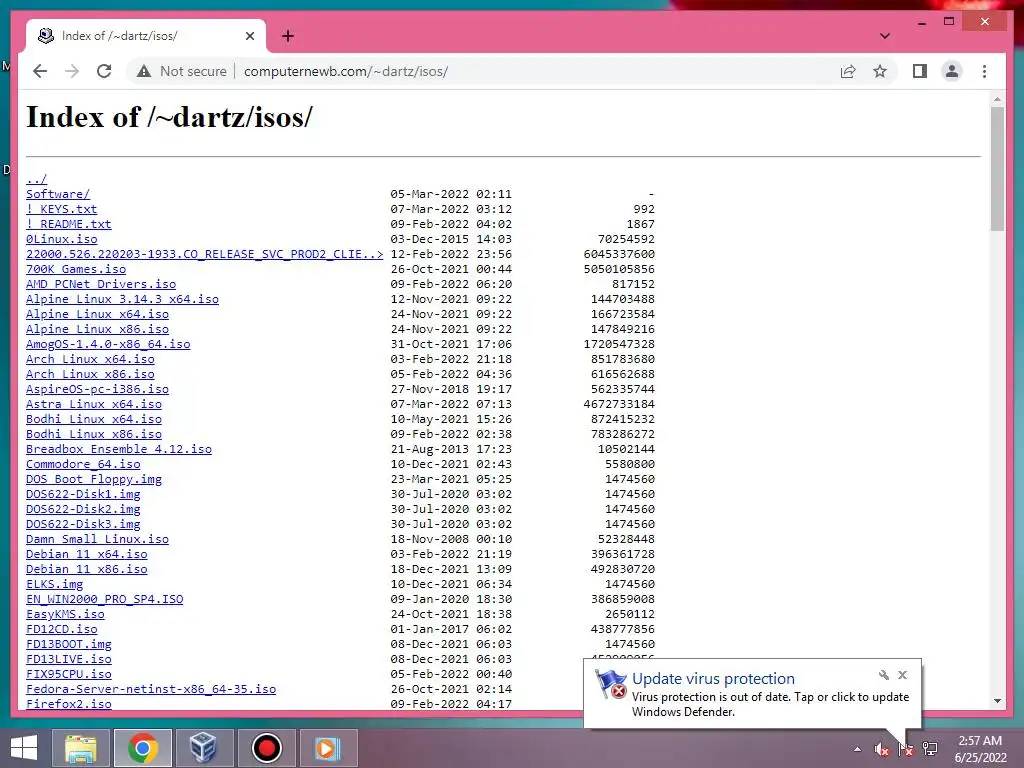Open notification options wrench icon
This screenshot has width=1024, height=768.
[884, 675]
